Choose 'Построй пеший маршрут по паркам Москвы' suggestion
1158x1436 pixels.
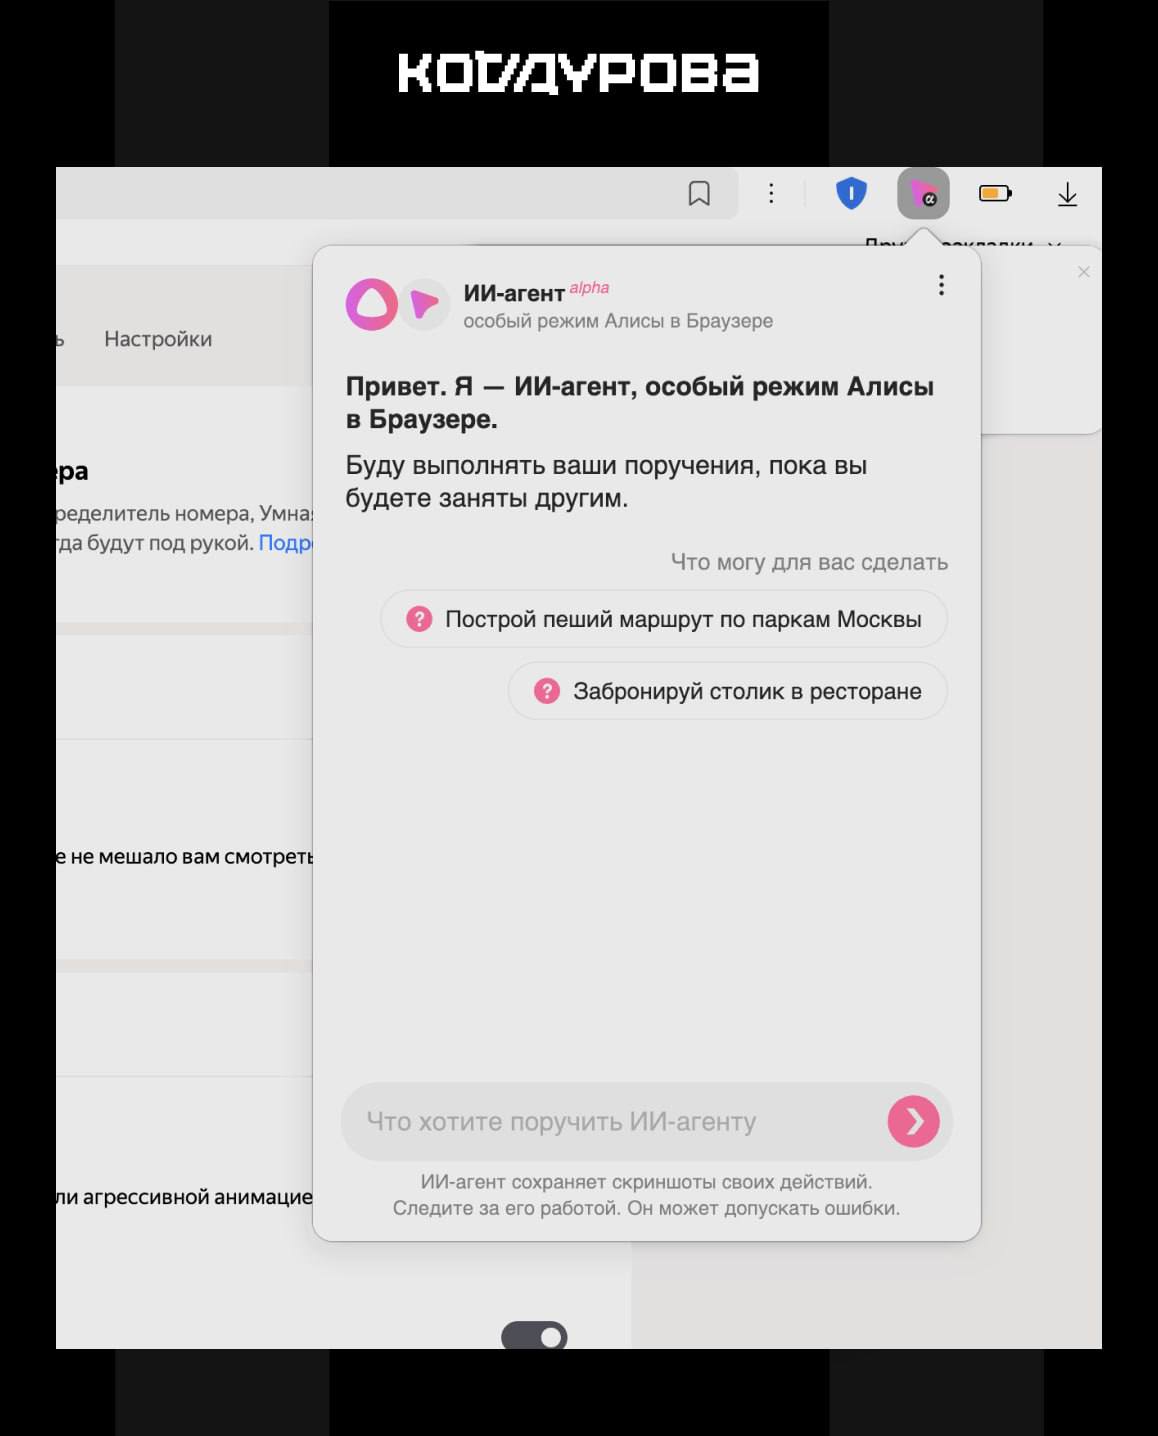pos(664,619)
